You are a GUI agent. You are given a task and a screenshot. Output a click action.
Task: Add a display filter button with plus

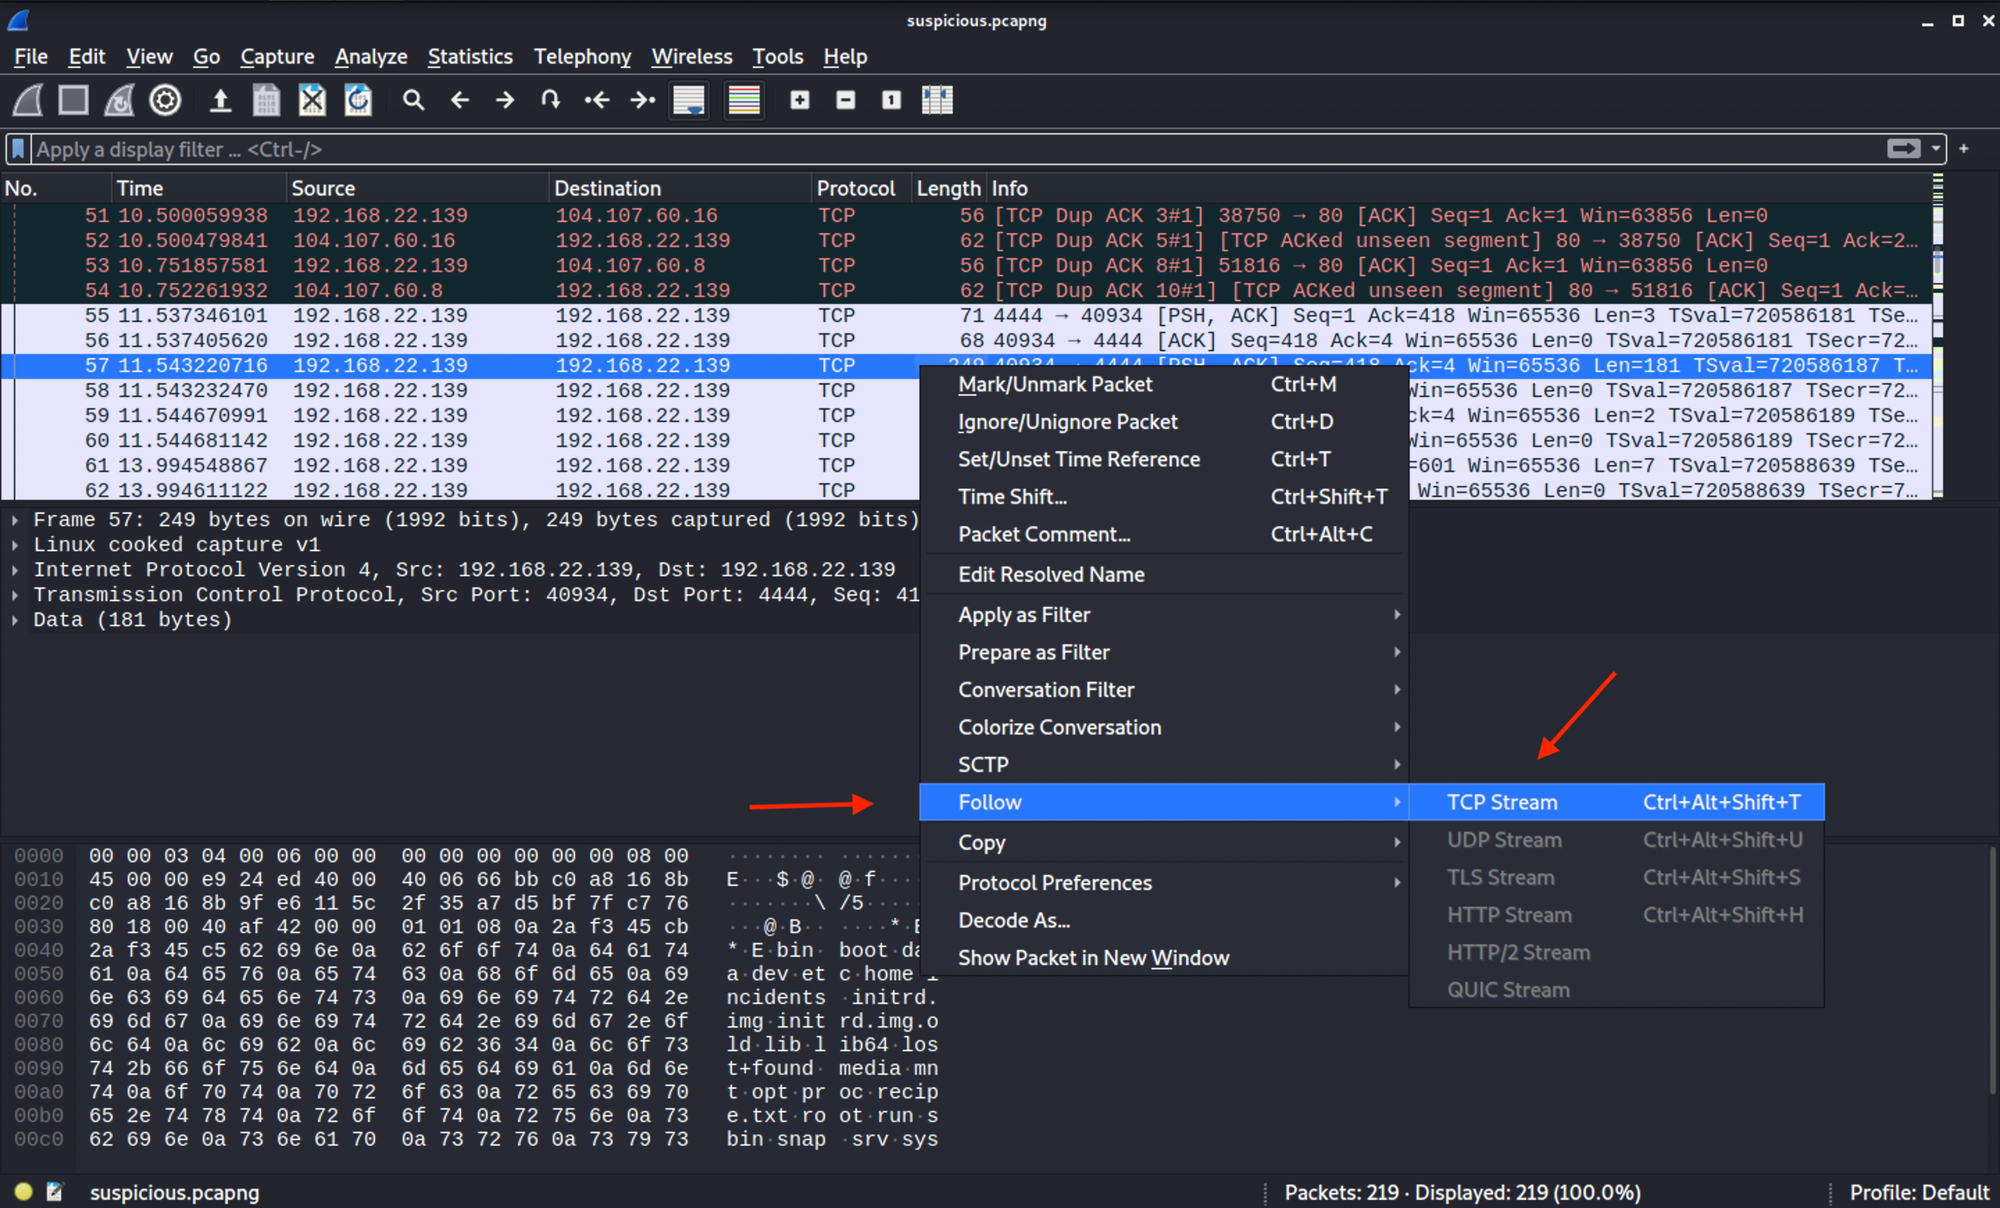[x=1964, y=149]
